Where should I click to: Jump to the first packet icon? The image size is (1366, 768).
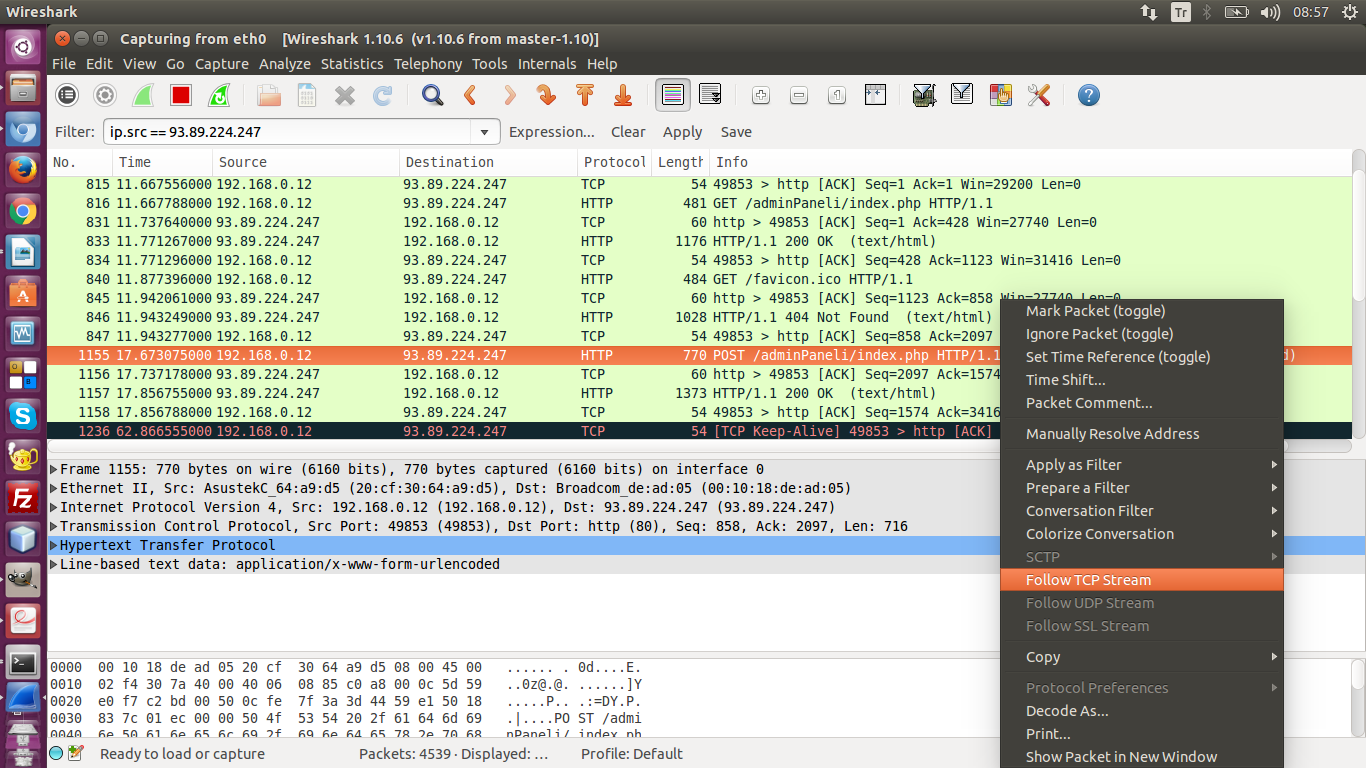(585, 96)
